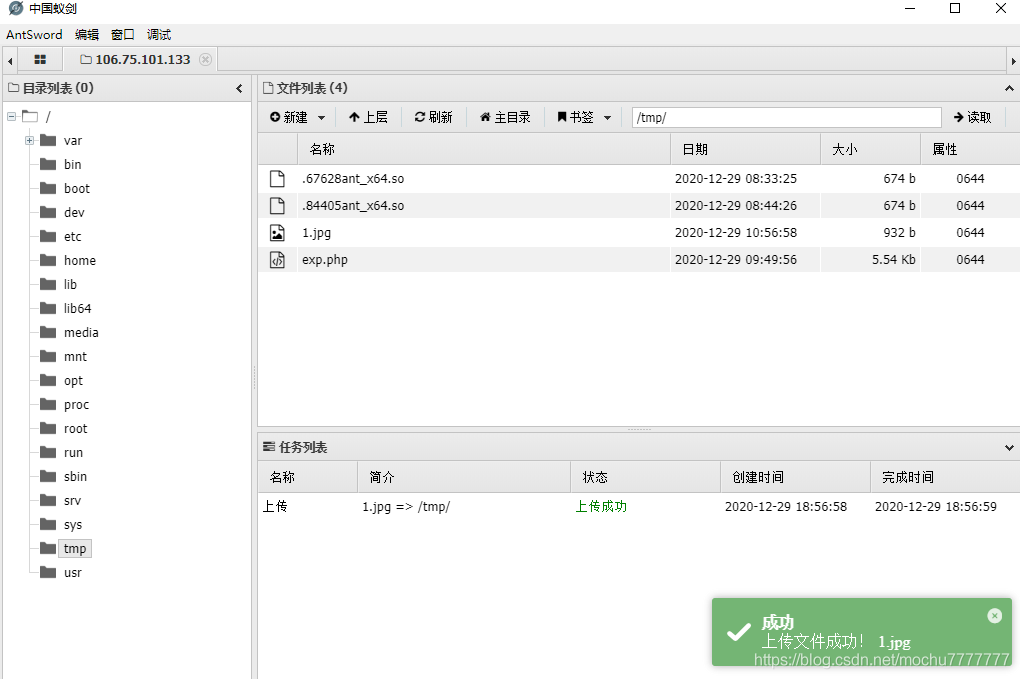
Task: Sort files by the 名称 column header
Action: (484, 149)
